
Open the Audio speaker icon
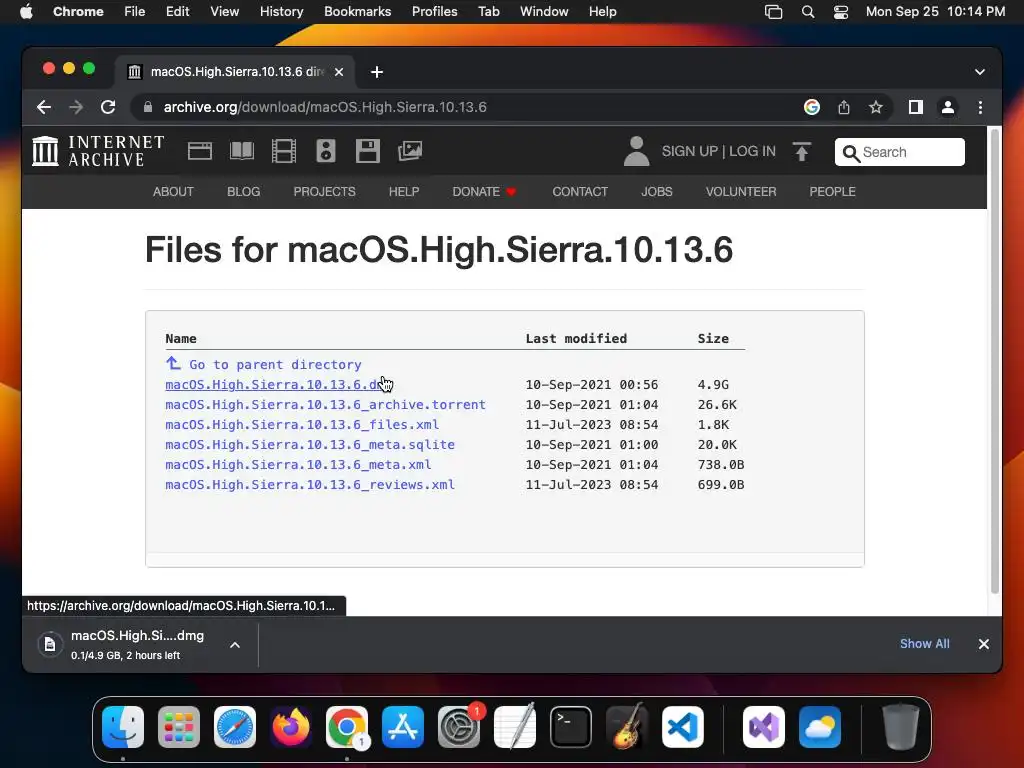pos(326,151)
